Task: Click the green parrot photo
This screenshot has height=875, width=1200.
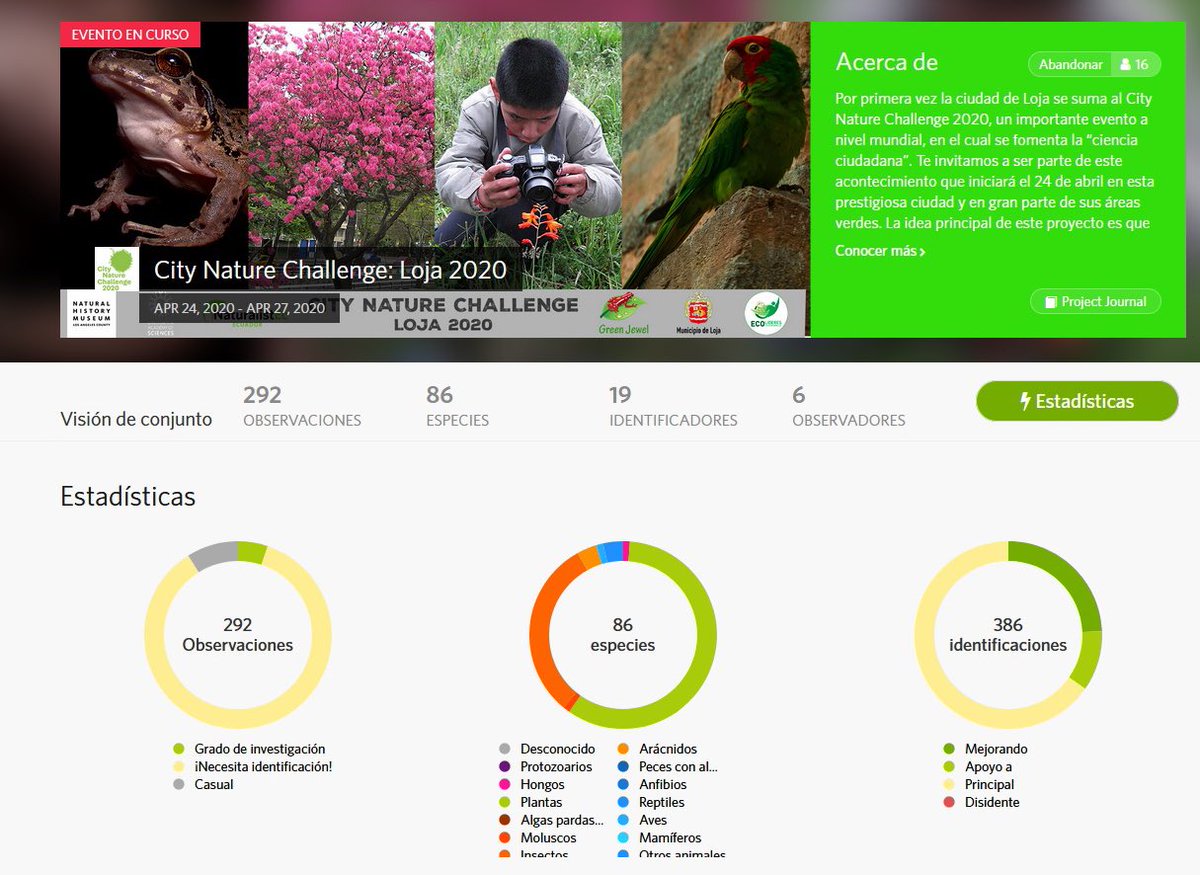Action: click(x=715, y=155)
